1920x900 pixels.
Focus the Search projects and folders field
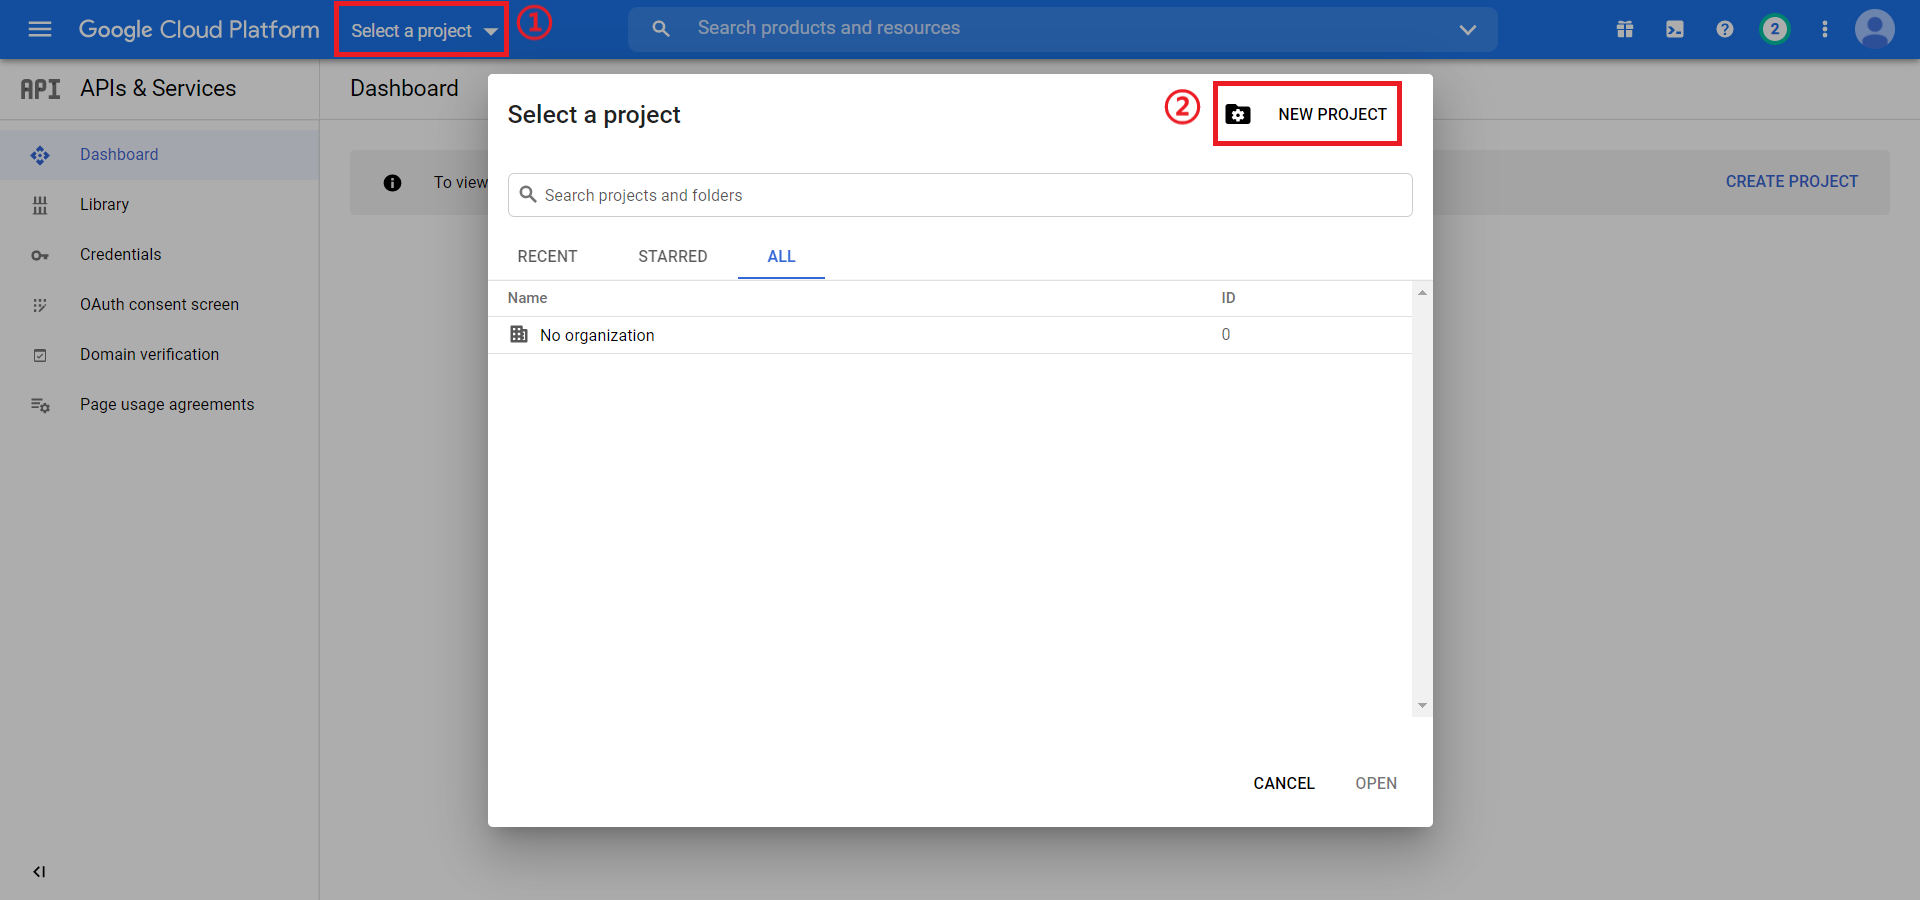[x=960, y=195]
